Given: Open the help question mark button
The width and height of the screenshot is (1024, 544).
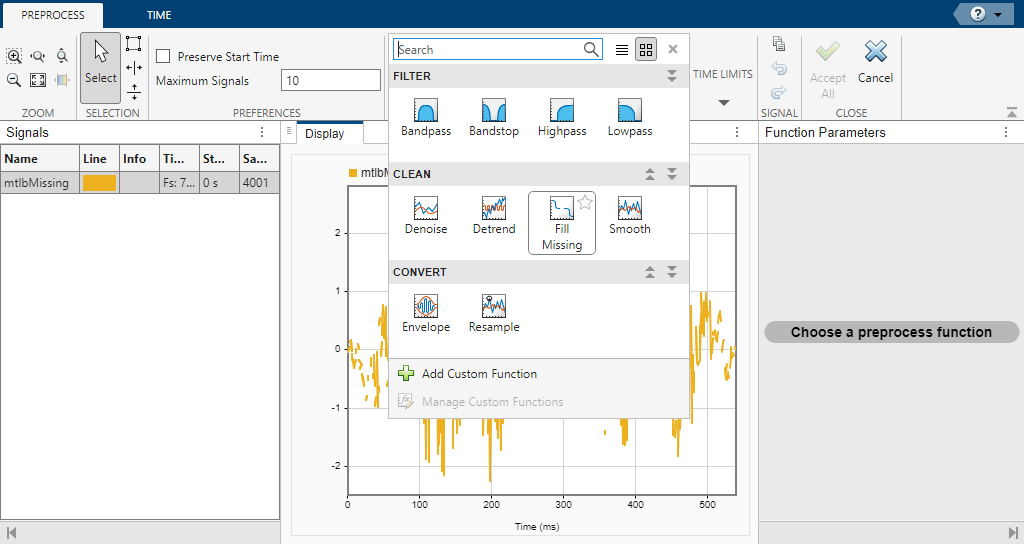Looking at the screenshot, I should (978, 14).
